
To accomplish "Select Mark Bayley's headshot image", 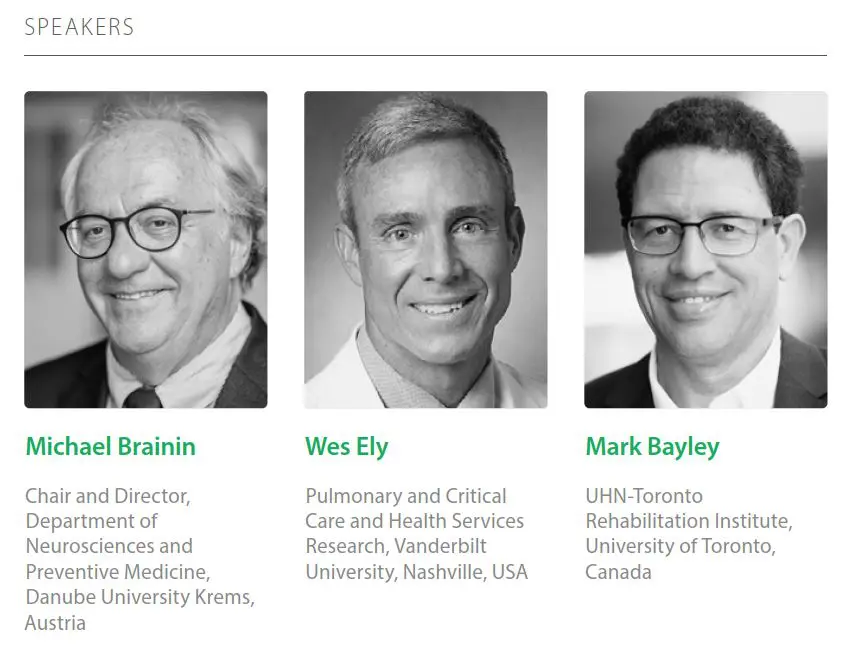I will pos(706,249).
